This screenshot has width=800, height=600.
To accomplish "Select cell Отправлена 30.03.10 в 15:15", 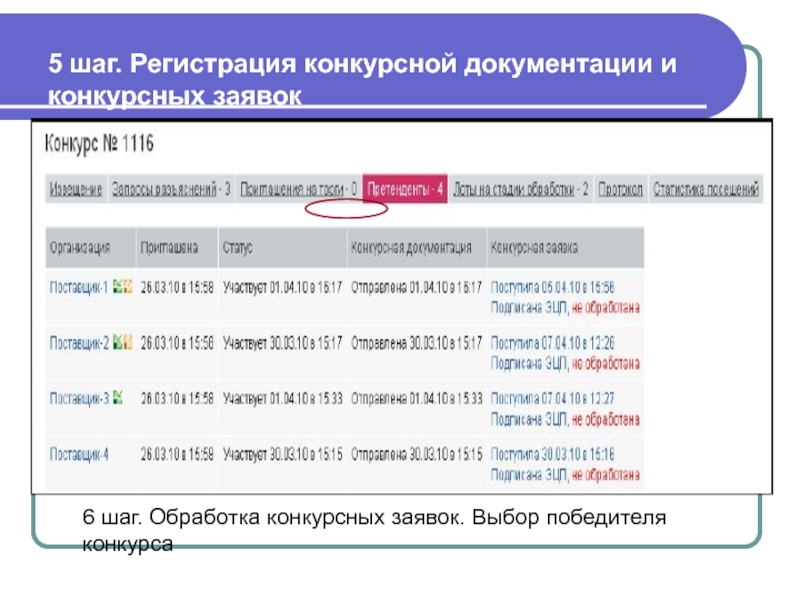I will [x=416, y=454].
